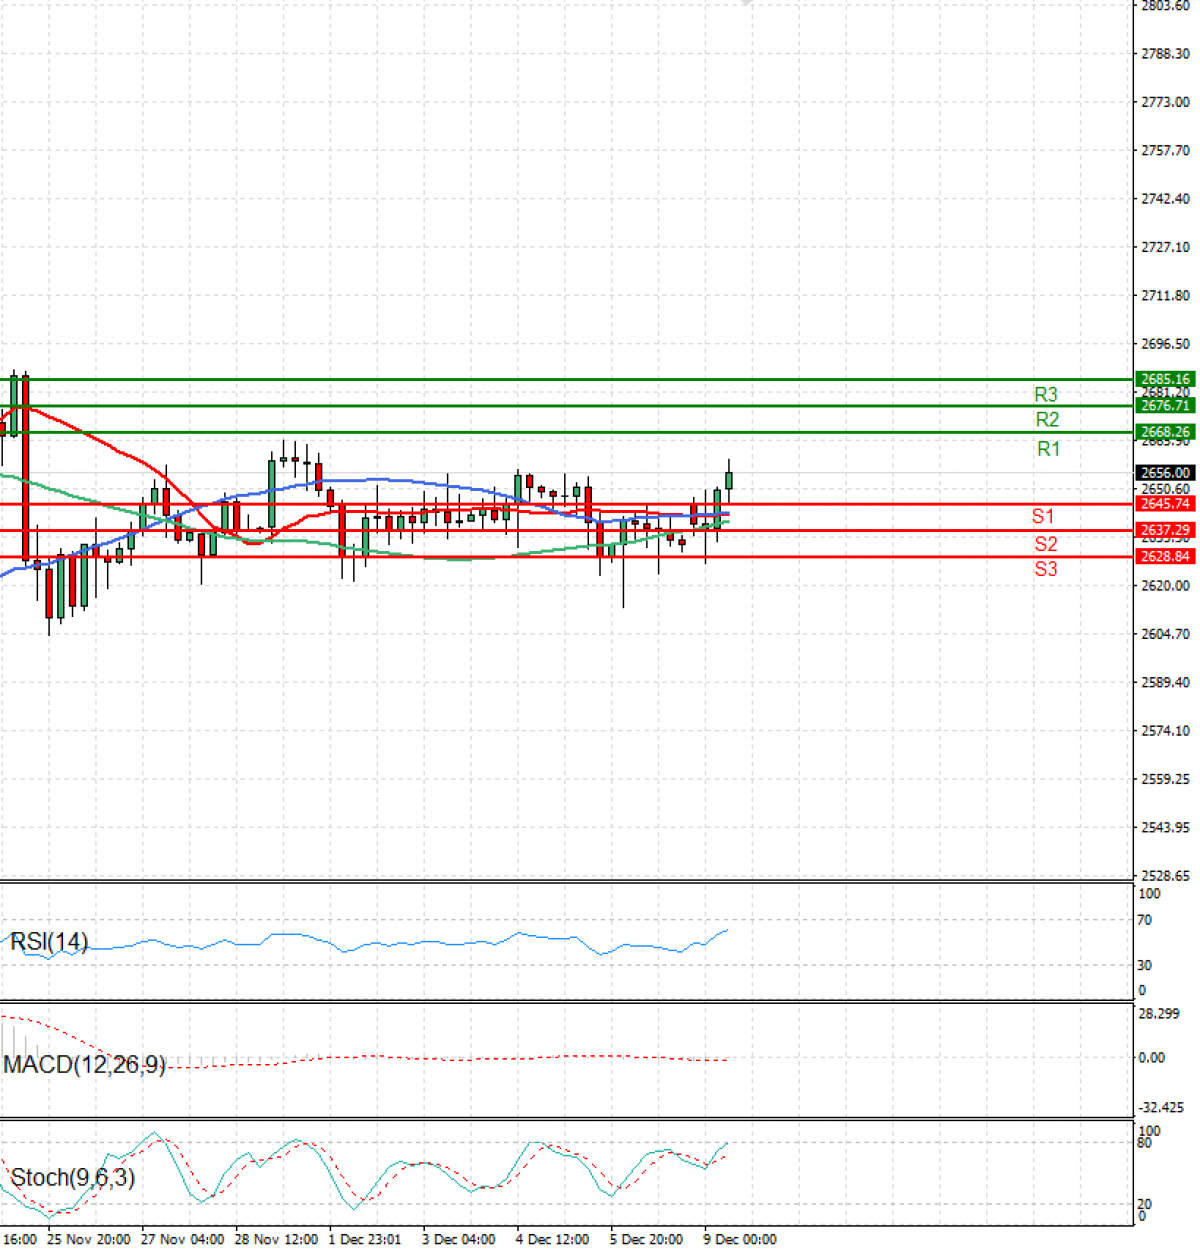
Task: Click the 5 Dec 20:00 time label
Action: pyautogui.click(x=647, y=1239)
